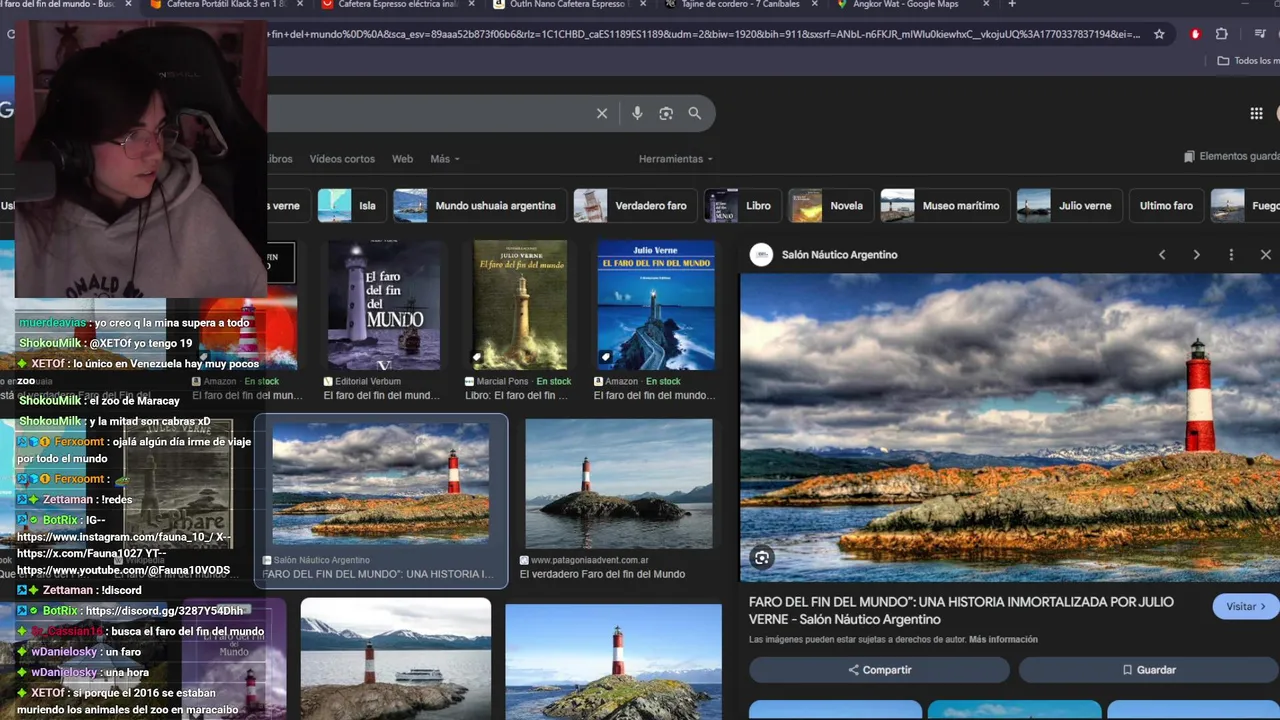
Task: Open a new browser tab
Action: coord(1012,5)
